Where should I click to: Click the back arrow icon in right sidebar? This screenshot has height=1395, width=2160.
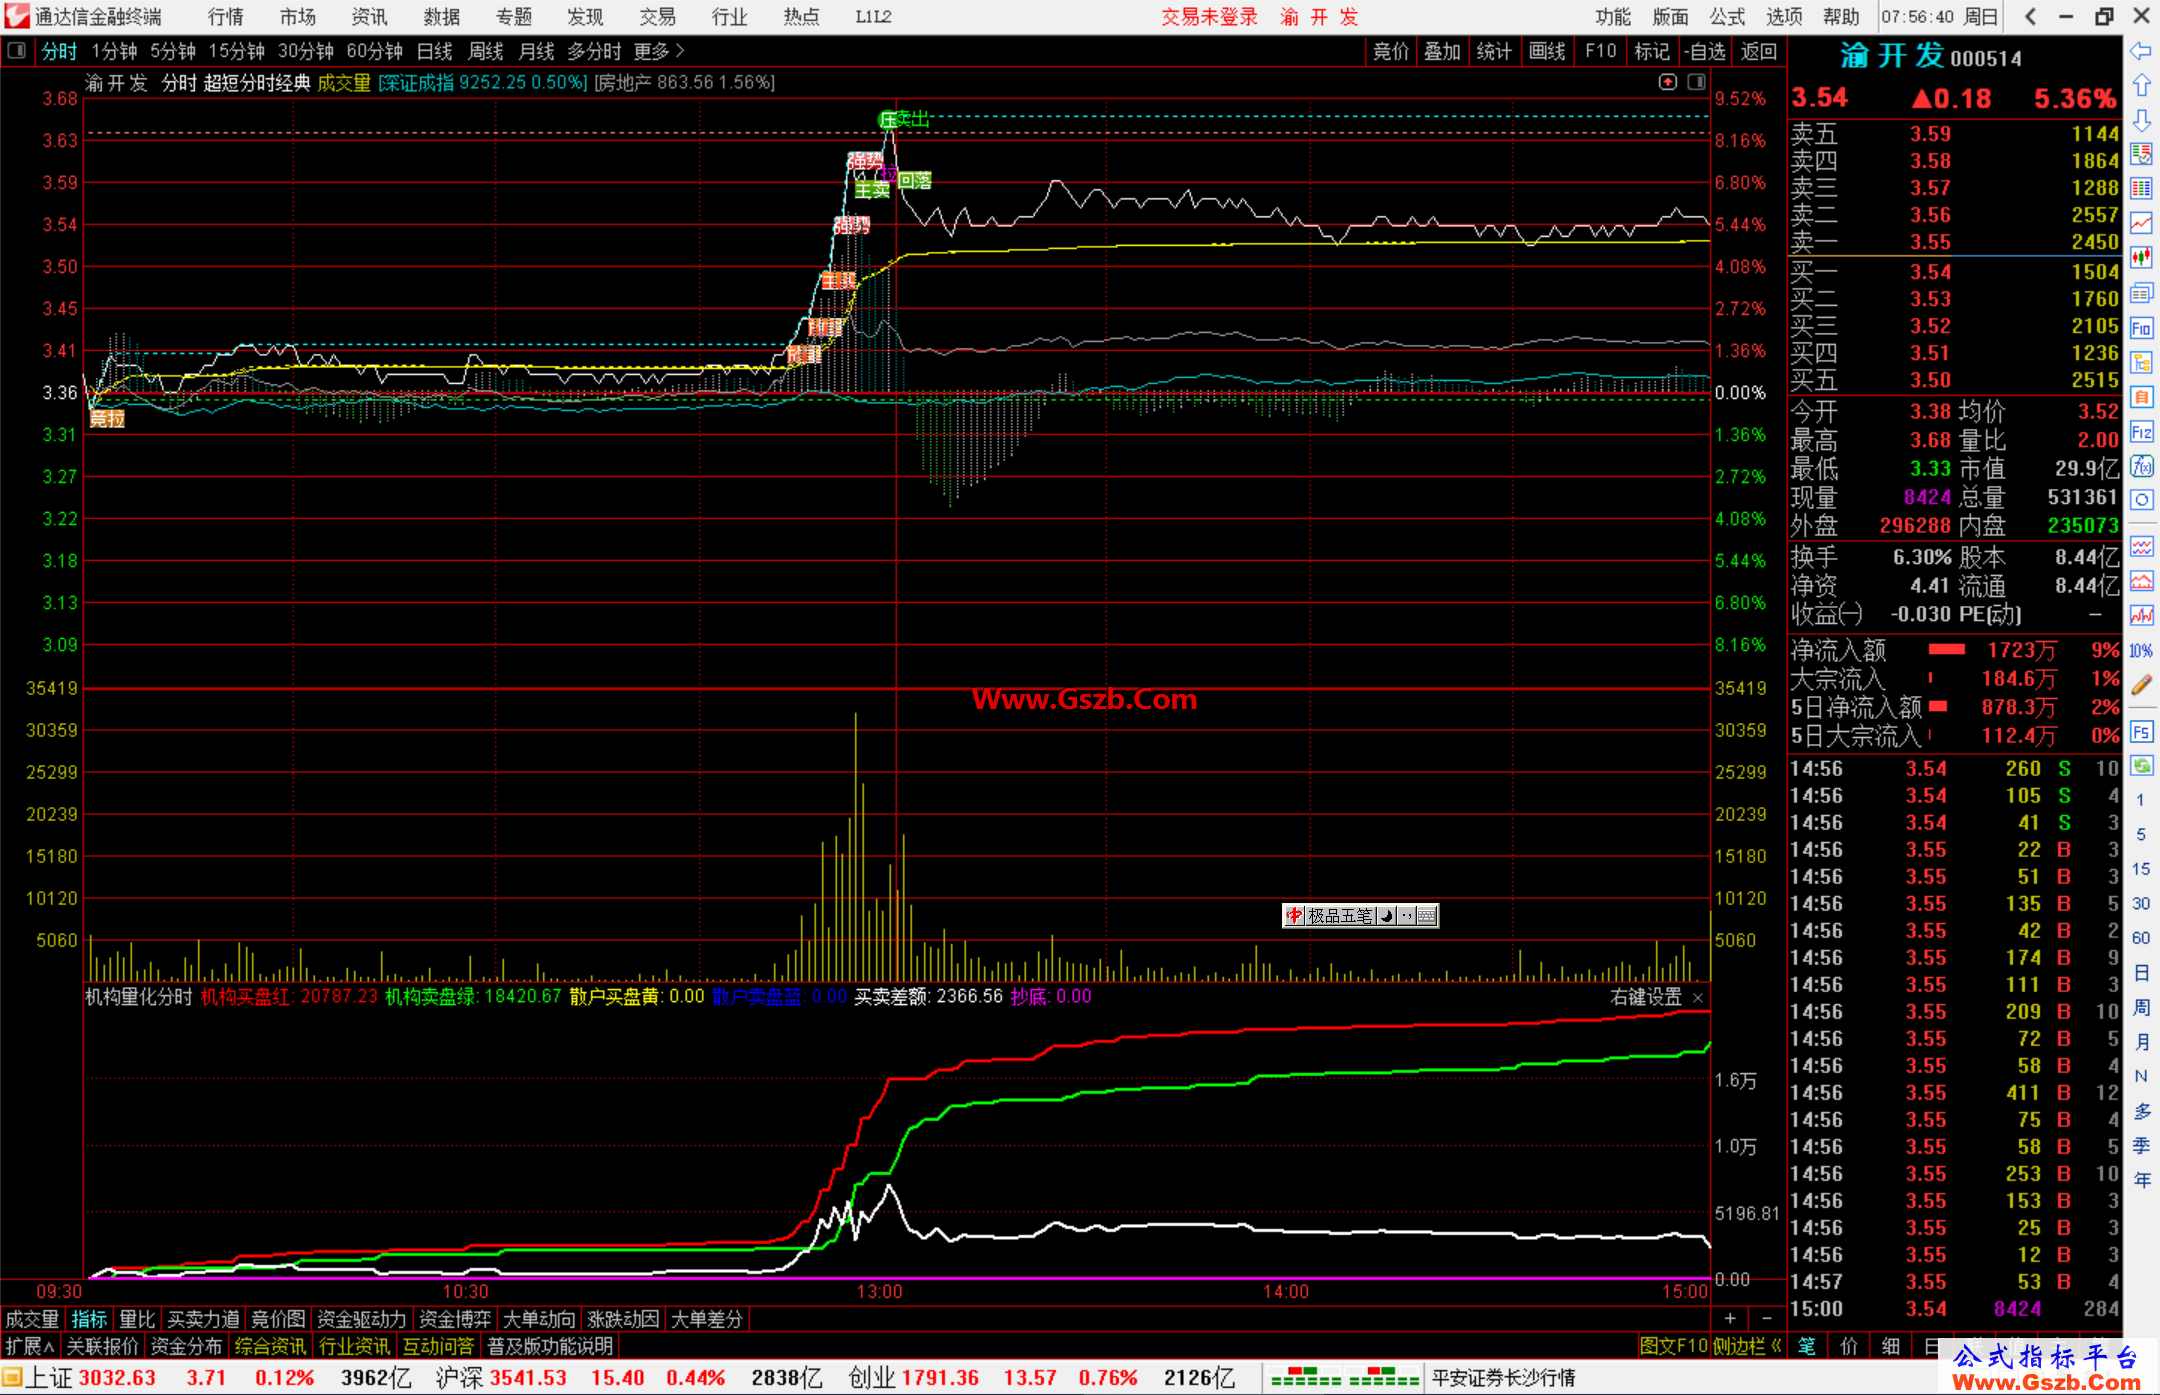pos(2141,51)
